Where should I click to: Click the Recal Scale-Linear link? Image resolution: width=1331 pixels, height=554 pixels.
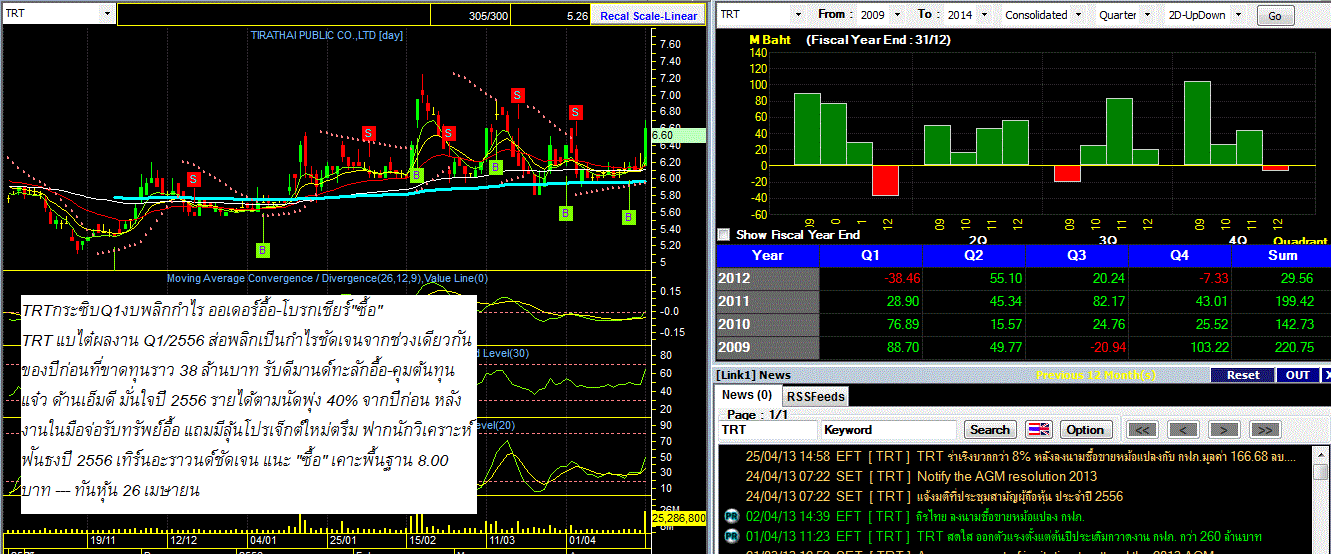point(649,16)
